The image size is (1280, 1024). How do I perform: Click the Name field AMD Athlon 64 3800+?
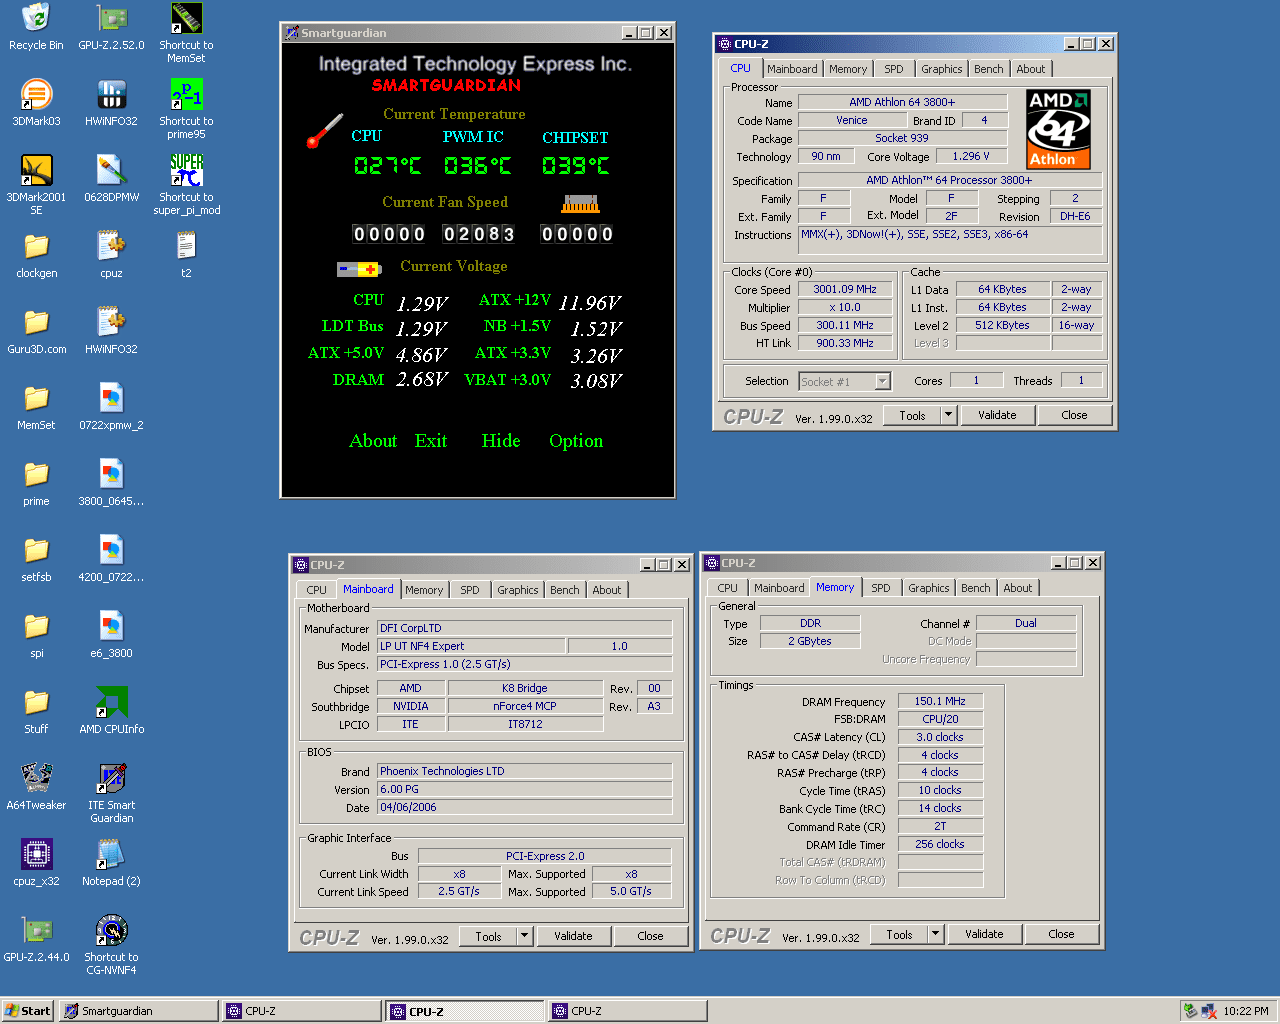coord(902,102)
